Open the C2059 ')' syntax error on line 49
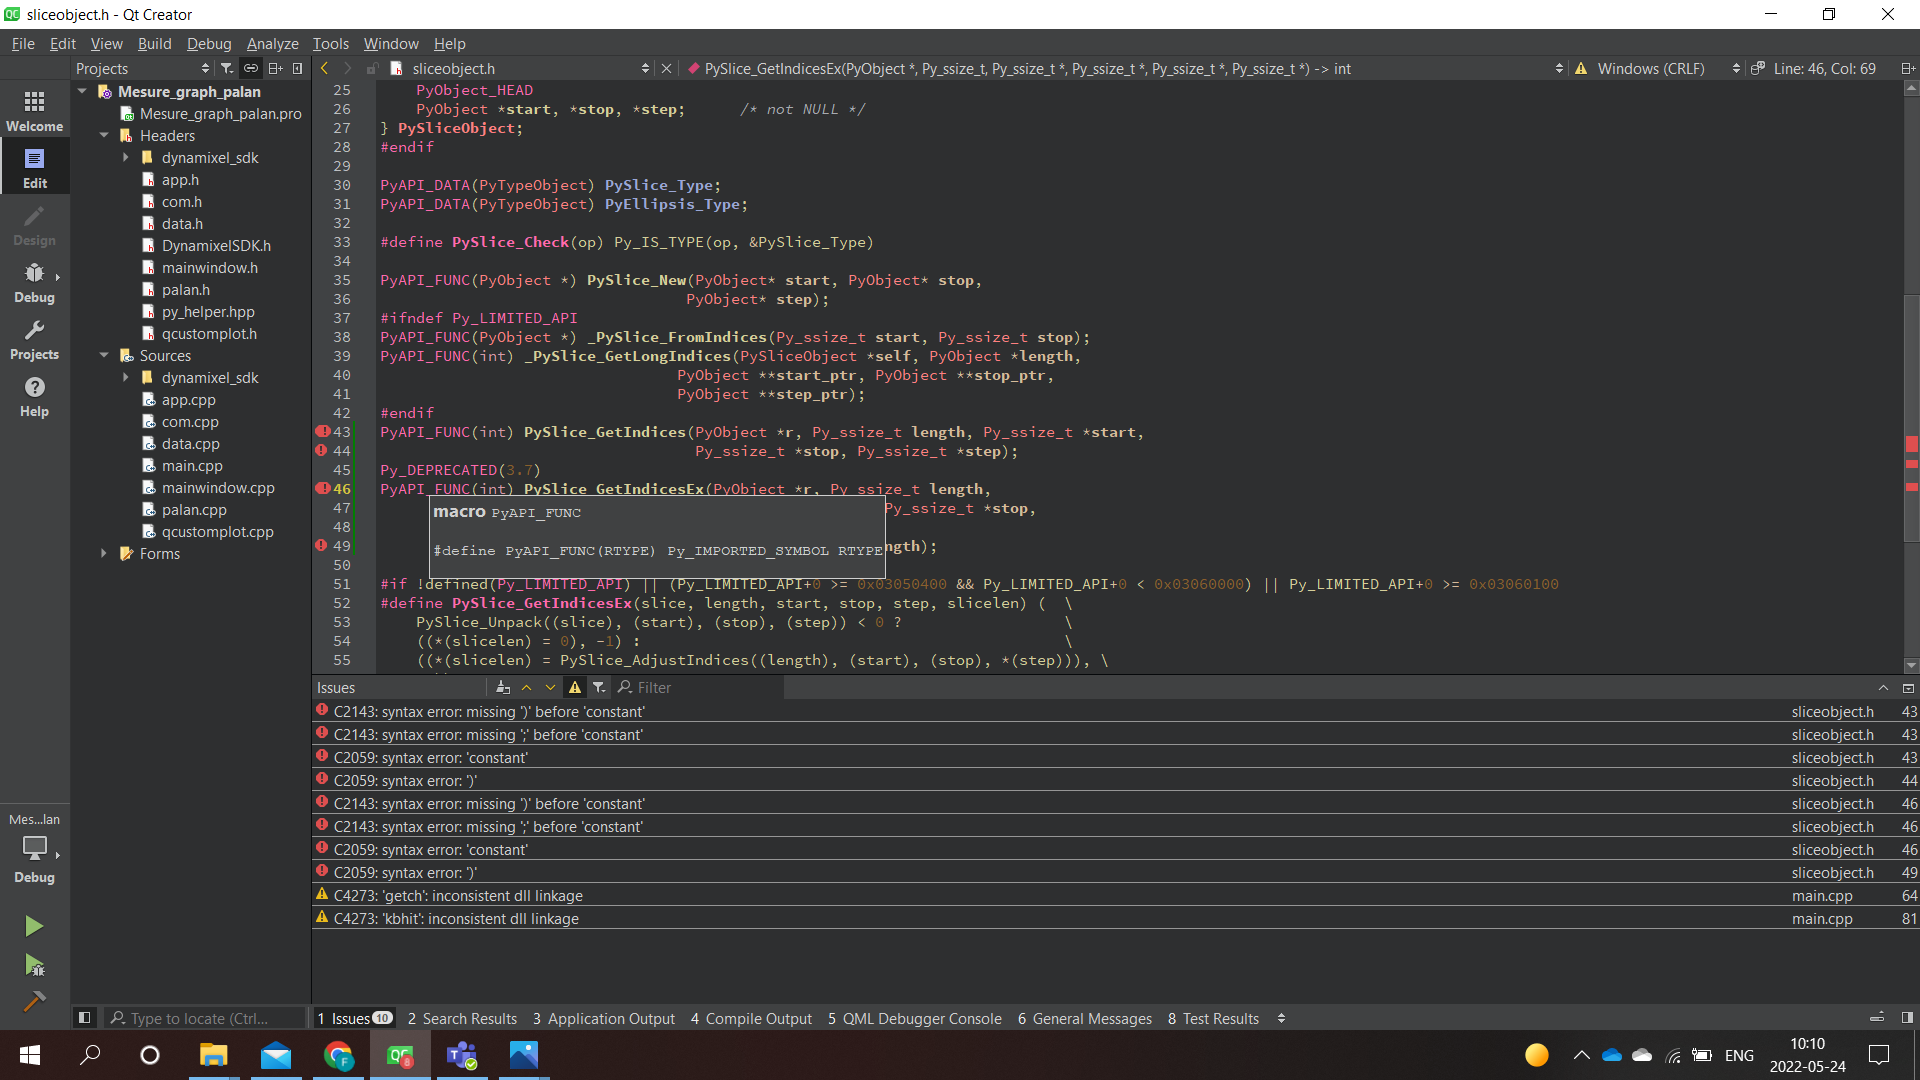This screenshot has width=1920, height=1080. [x=1115, y=872]
